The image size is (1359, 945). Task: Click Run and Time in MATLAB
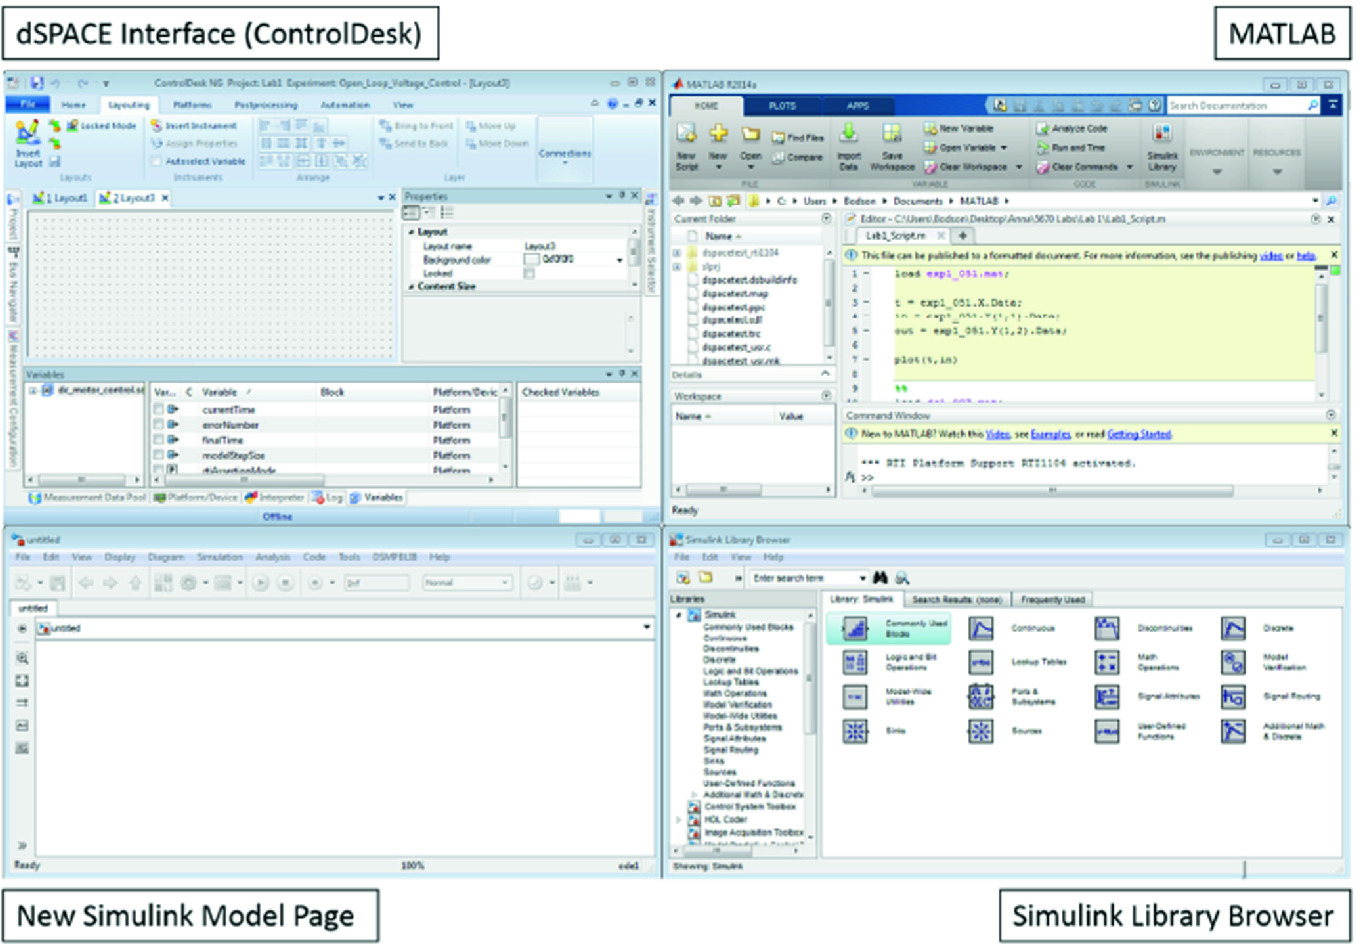(x=1070, y=148)
